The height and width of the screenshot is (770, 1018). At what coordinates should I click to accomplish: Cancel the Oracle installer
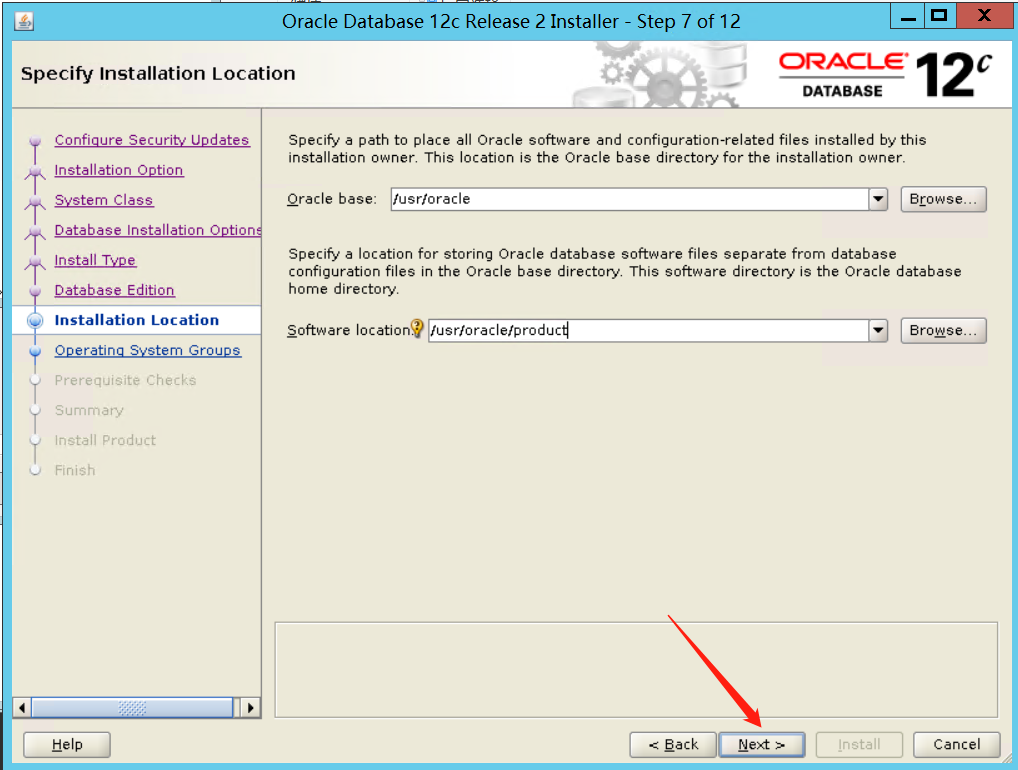point(956,745)
